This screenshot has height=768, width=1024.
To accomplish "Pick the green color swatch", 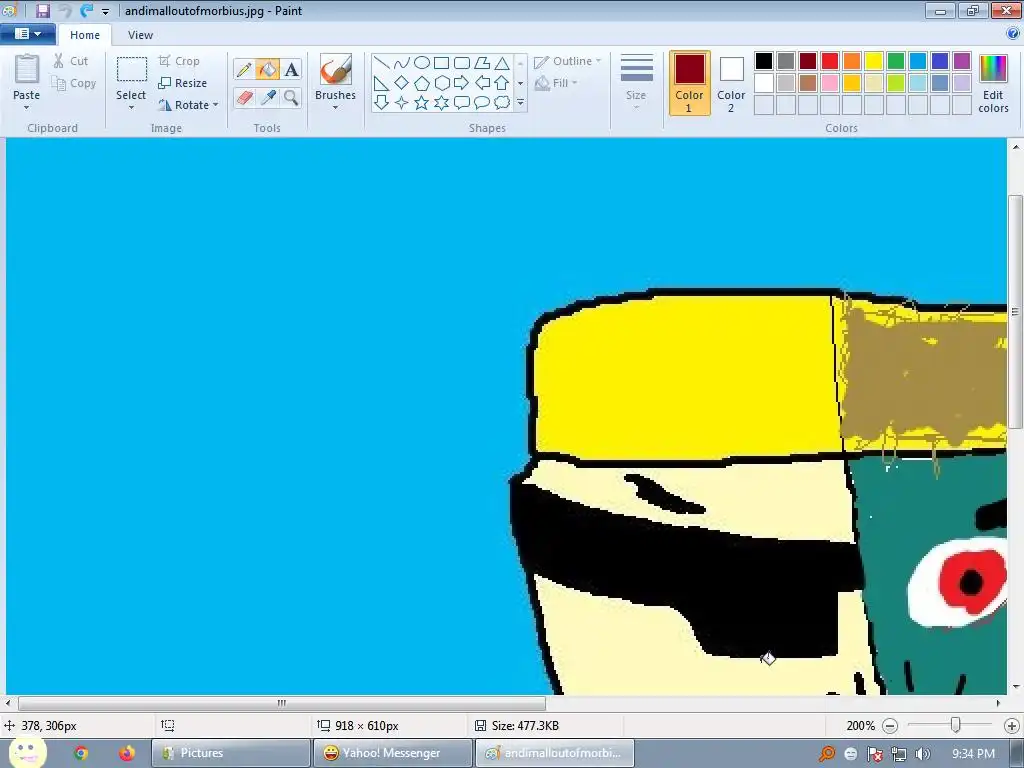I will 896,61.
